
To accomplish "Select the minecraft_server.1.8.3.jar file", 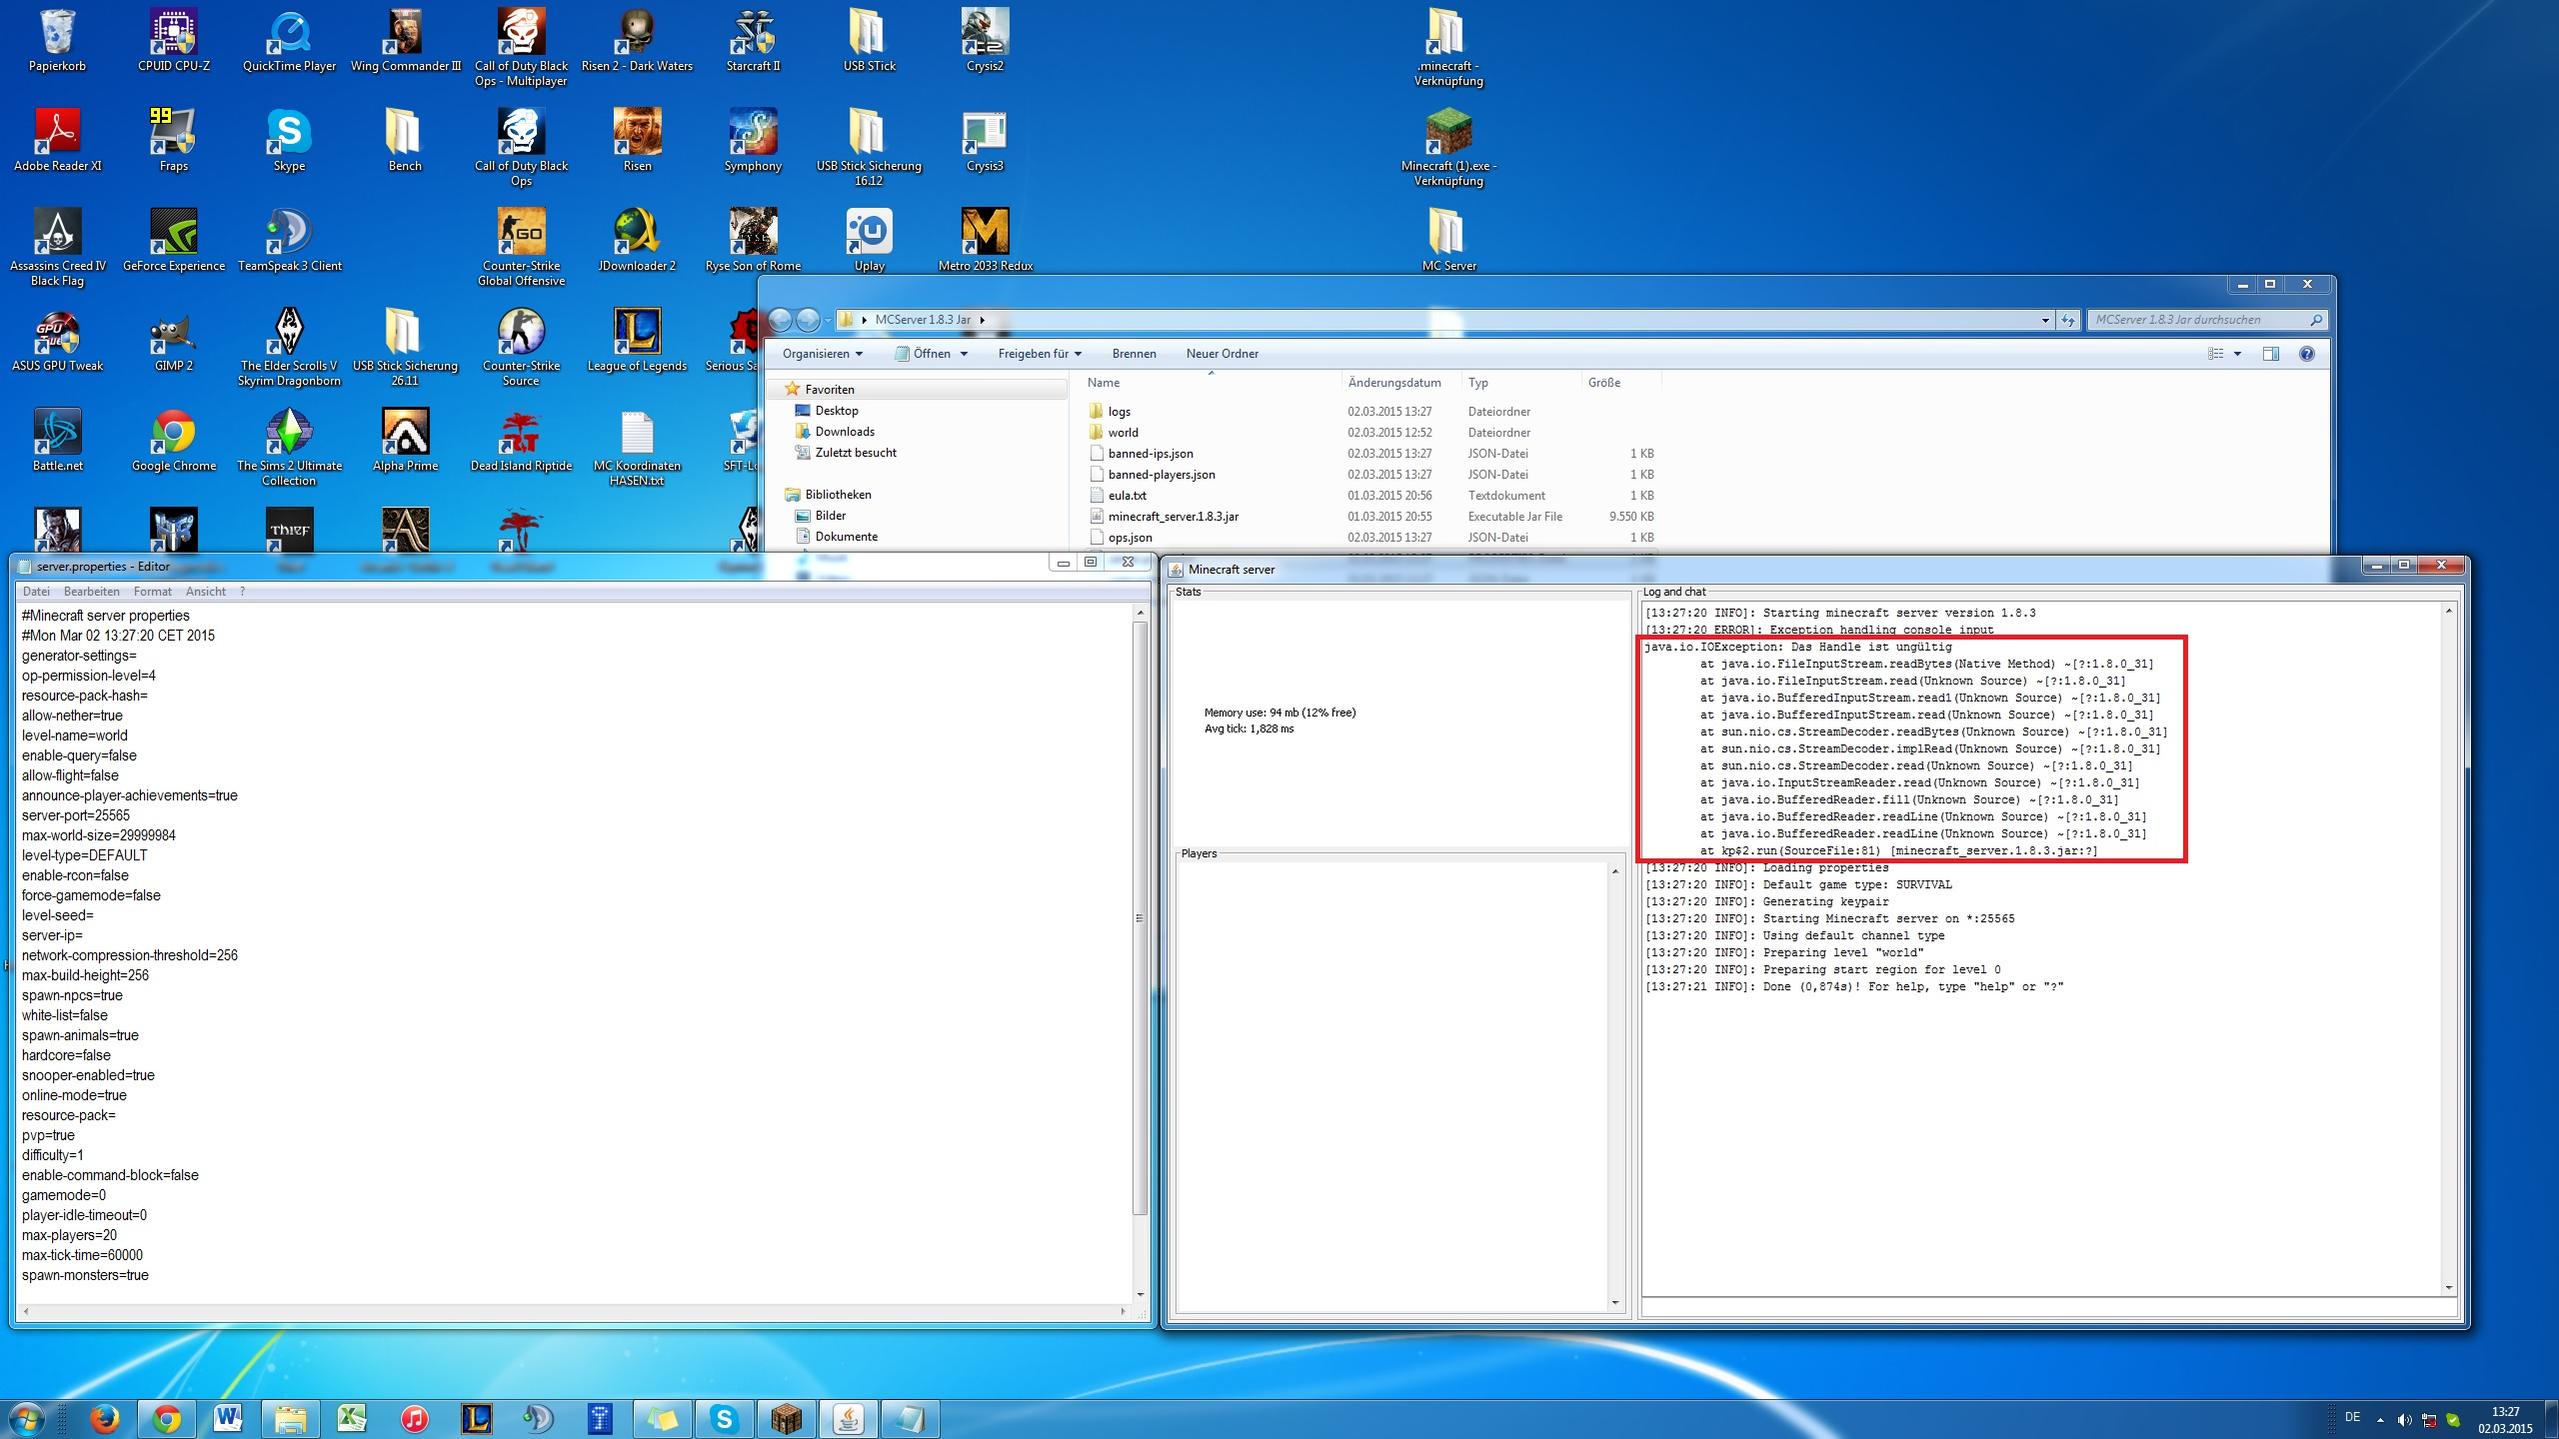I will pos(1172,516).
